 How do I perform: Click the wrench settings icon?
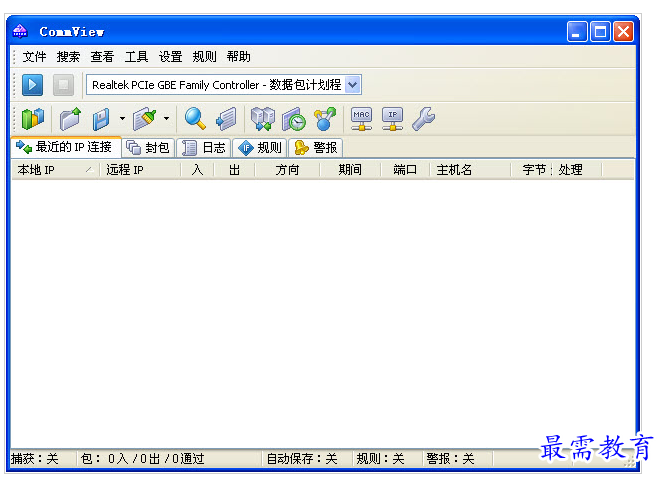click(x=423, y=119)
